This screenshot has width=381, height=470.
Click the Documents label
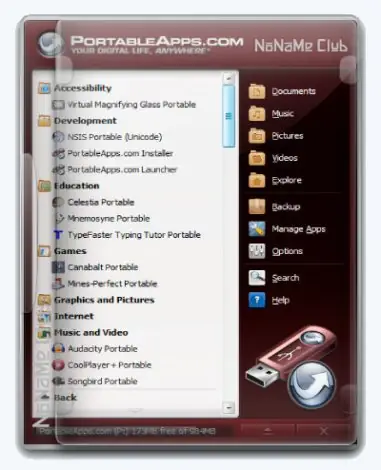(x=294, y=91)
